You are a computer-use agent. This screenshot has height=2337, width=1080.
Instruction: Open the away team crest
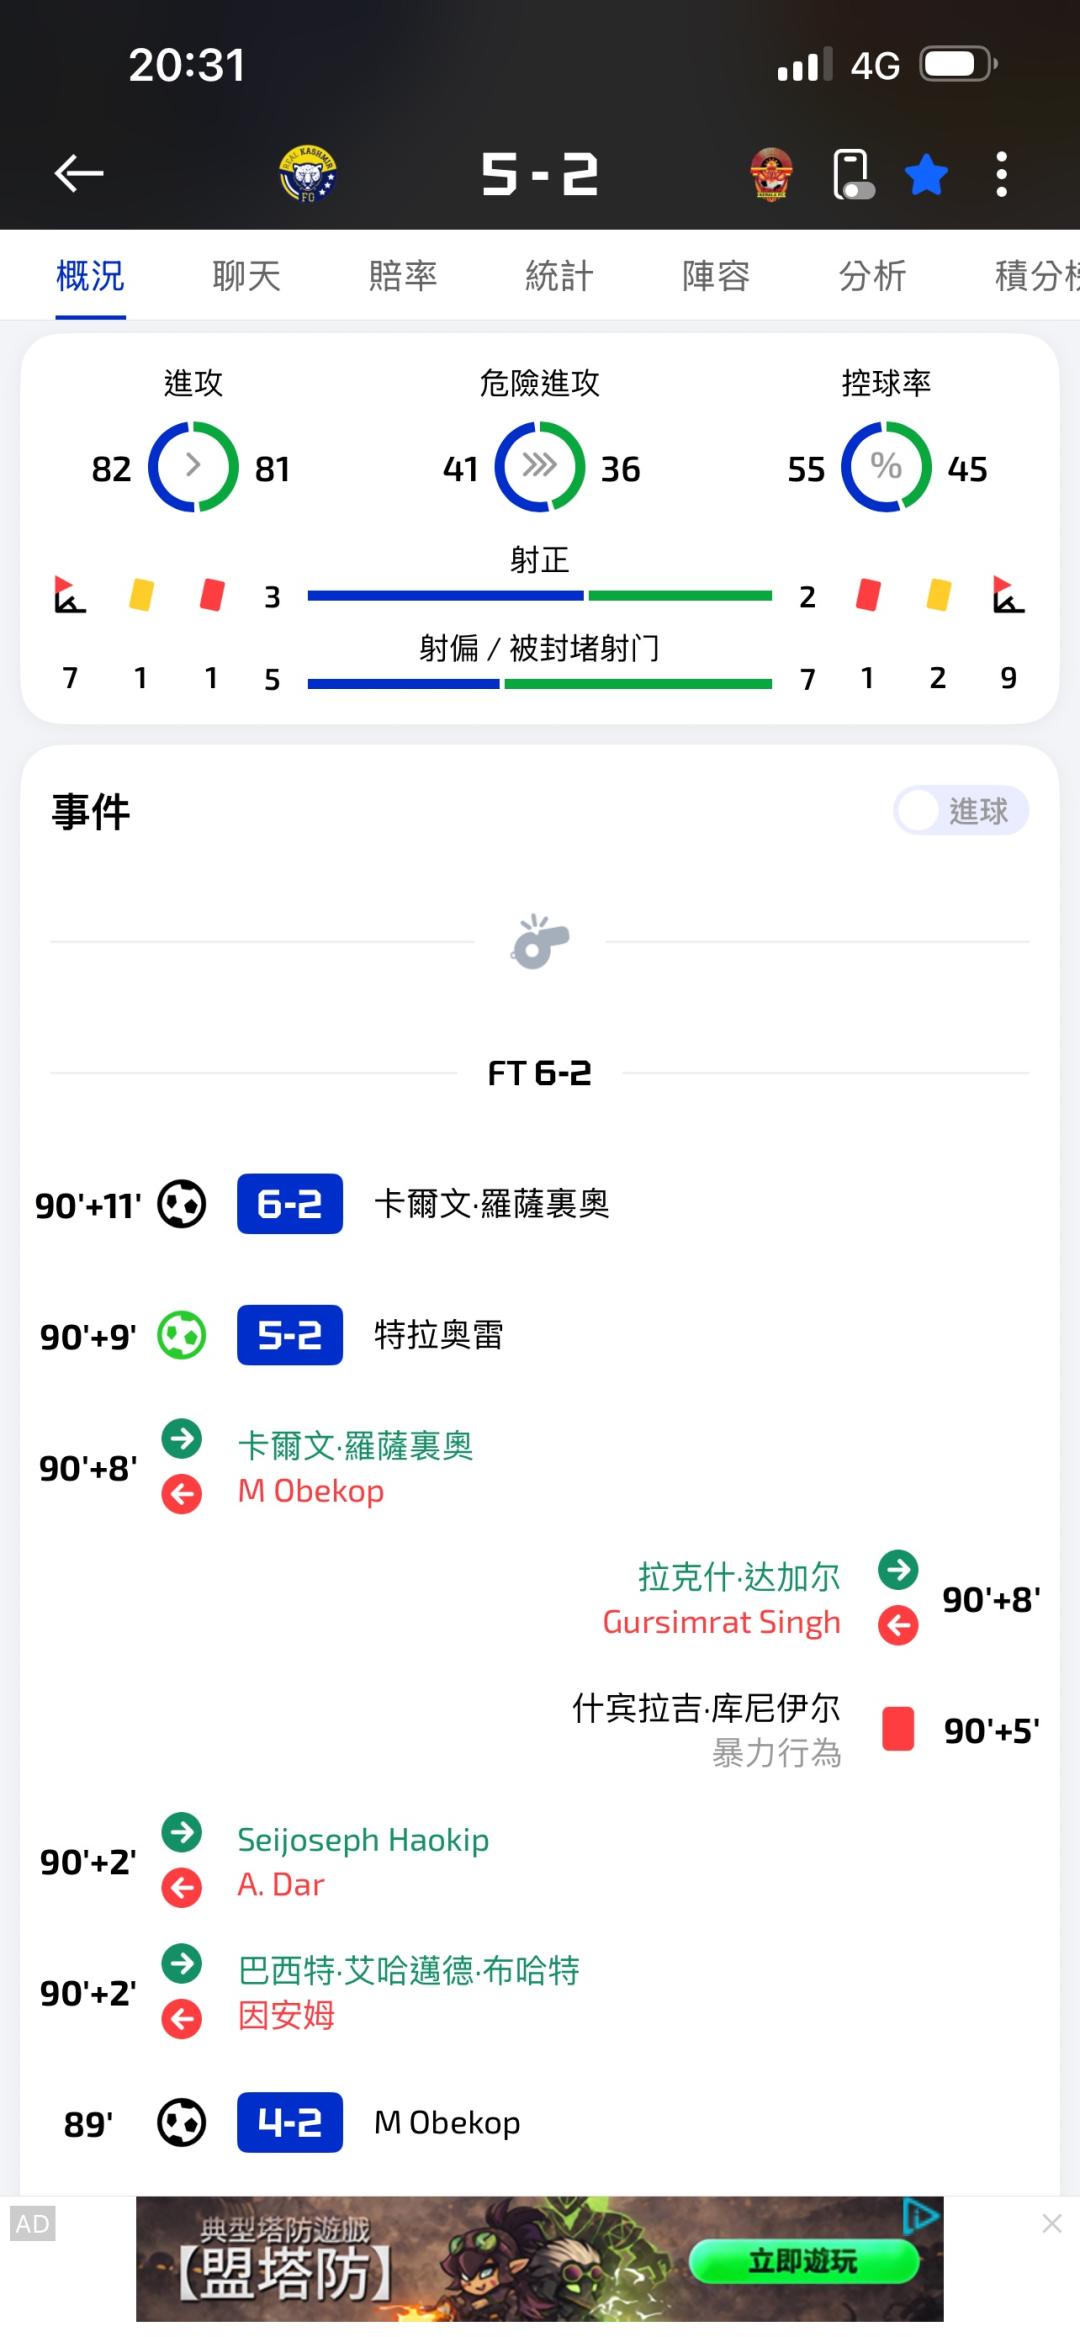771,174
